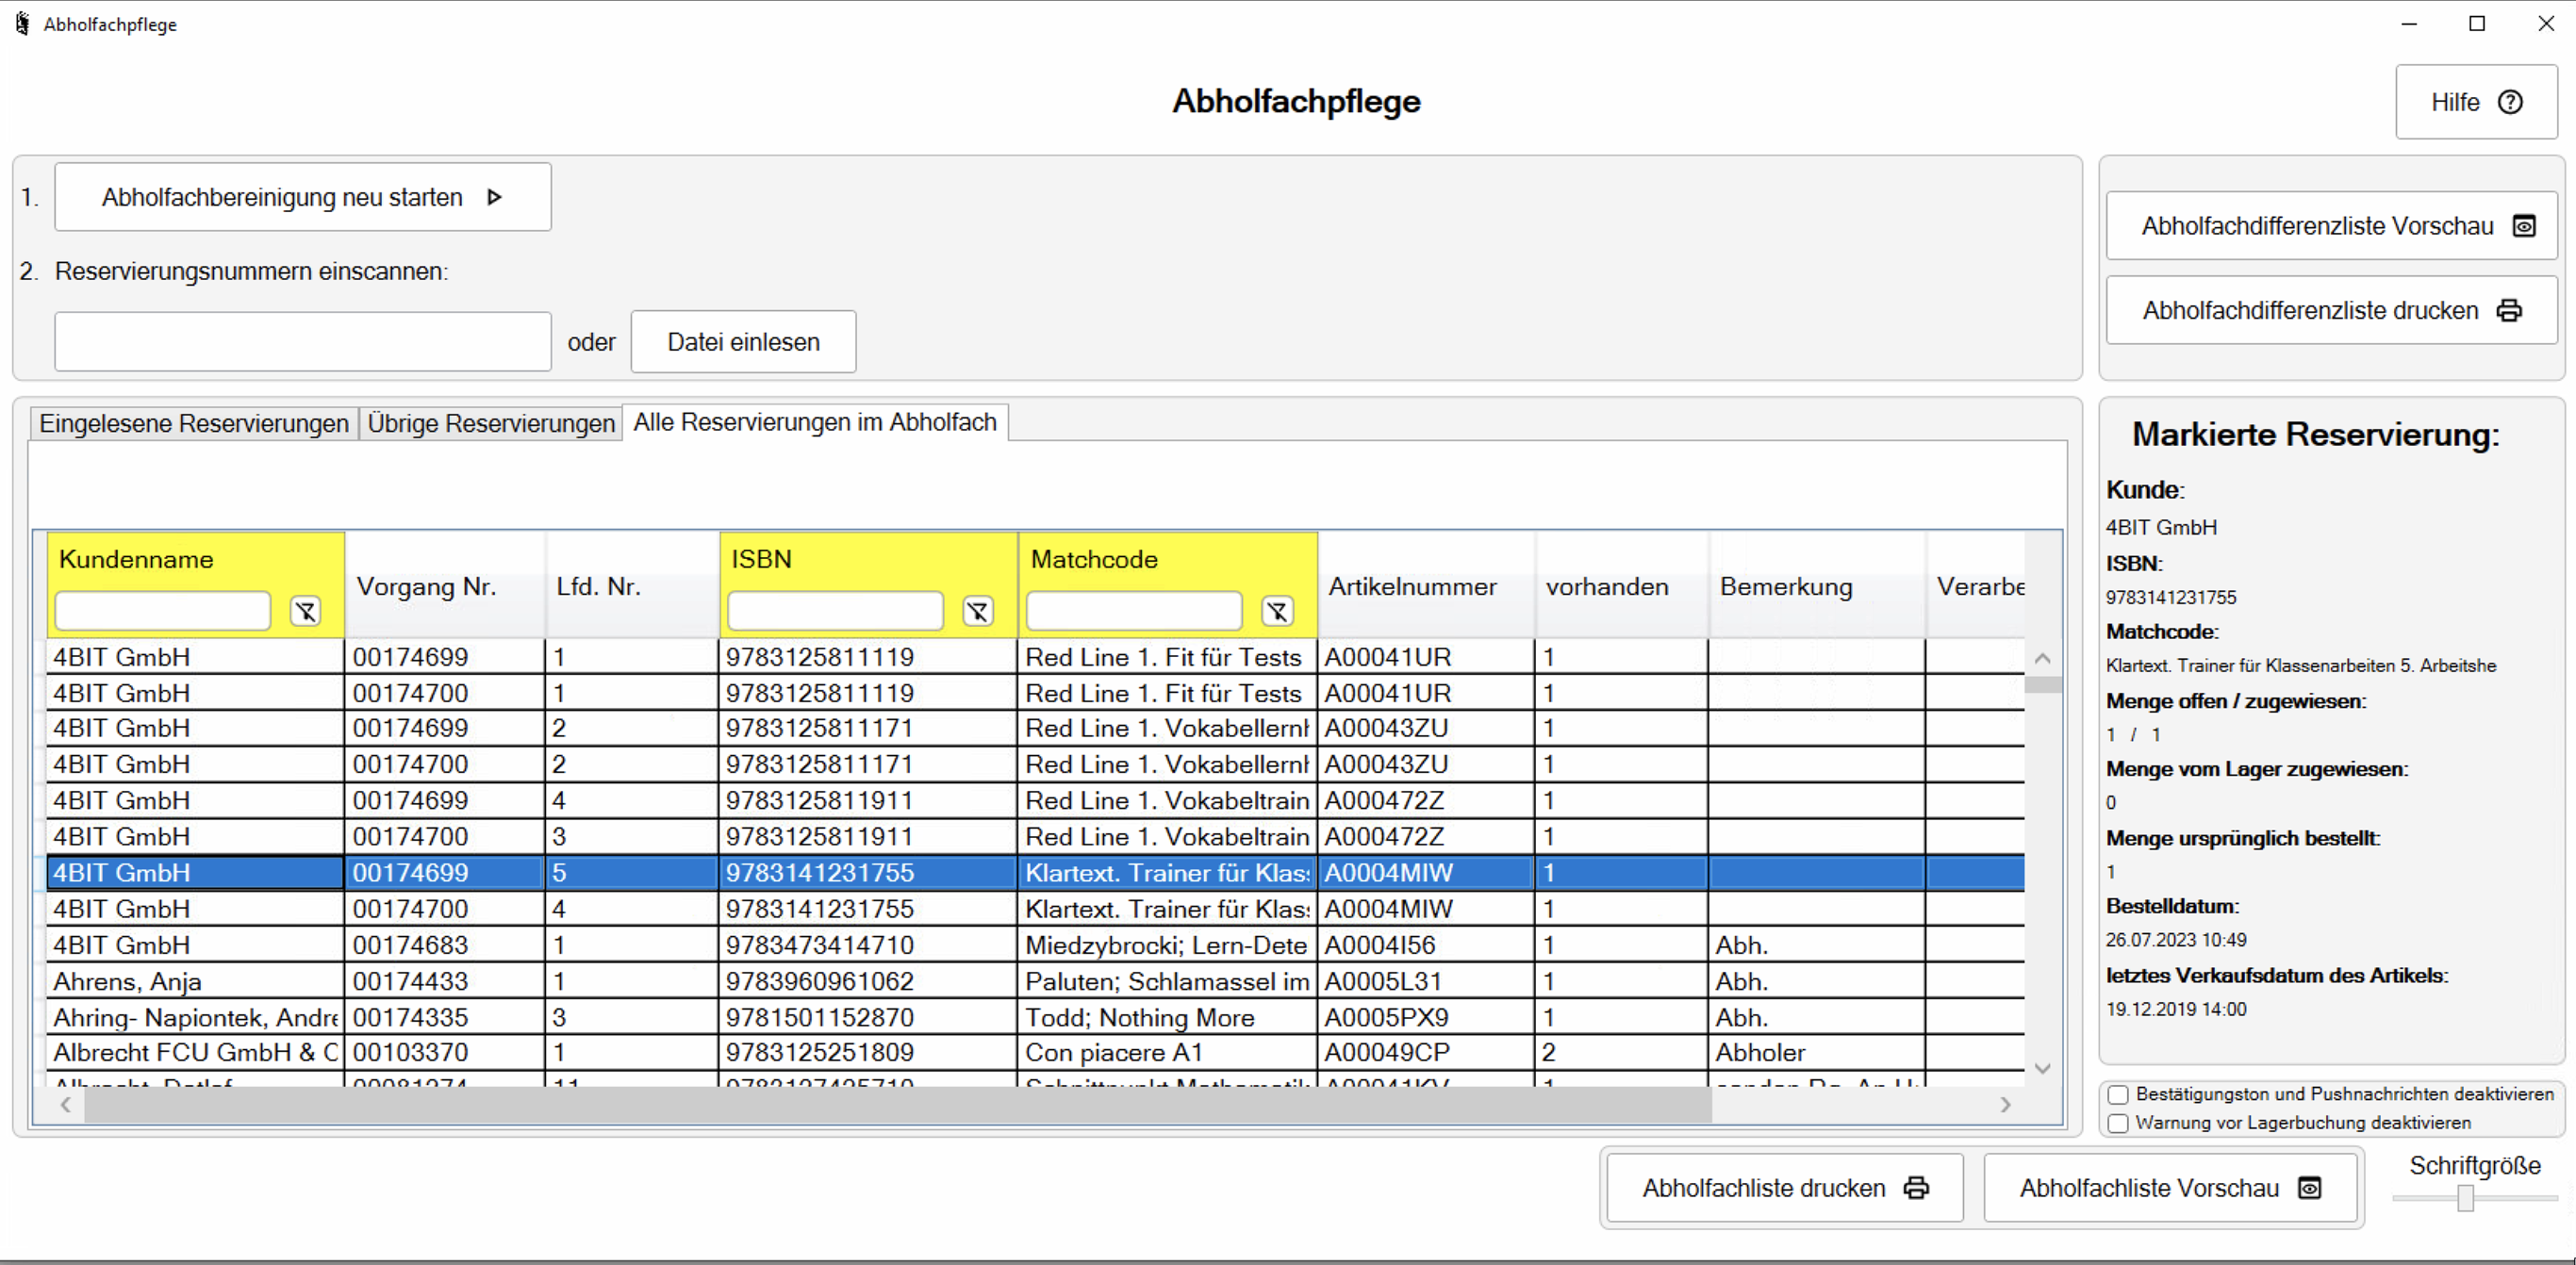Click ISBN cell 9783960961062
The height and width of the screenshot is (1265, 2576).
(868, 981)
